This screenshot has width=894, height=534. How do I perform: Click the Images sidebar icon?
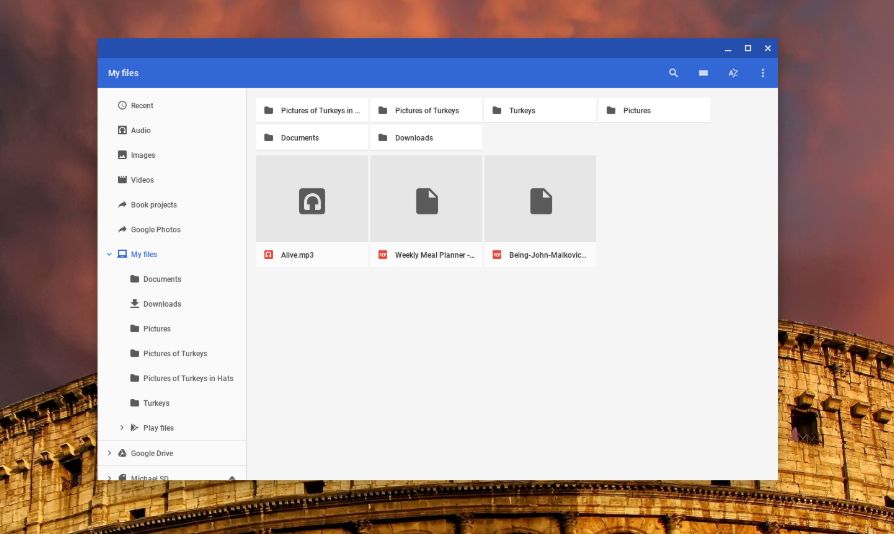click(122, 154)
